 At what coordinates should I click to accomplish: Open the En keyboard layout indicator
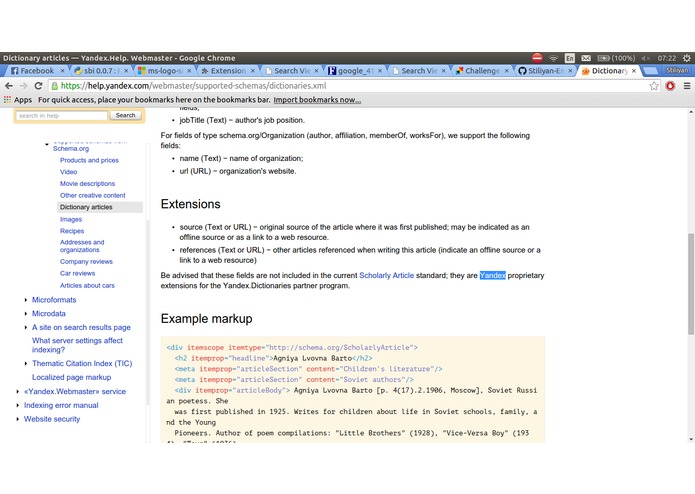point(570,58)
